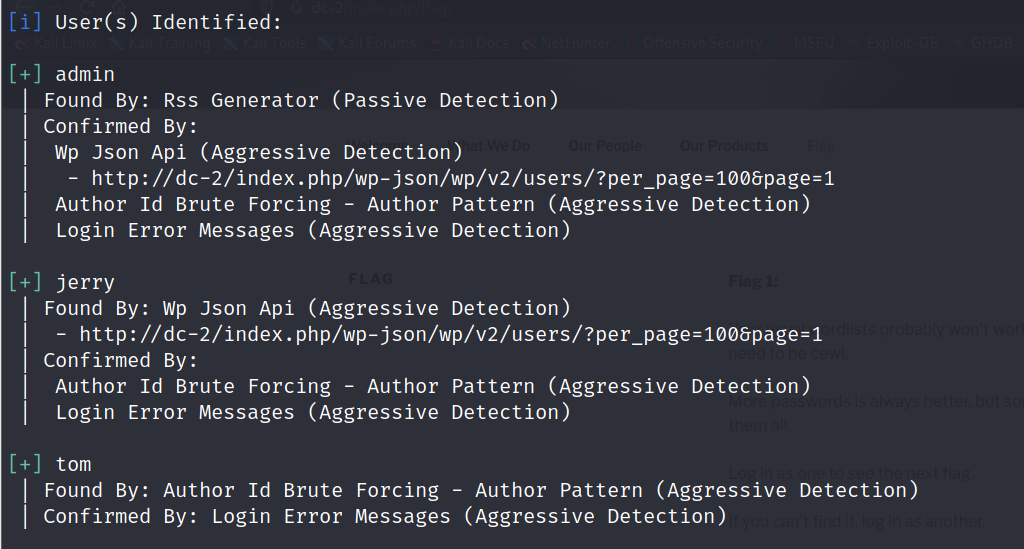This screenshot has height=549, width=1024.
Task: Select the What We Do menu item
Action: click(493, 146)
